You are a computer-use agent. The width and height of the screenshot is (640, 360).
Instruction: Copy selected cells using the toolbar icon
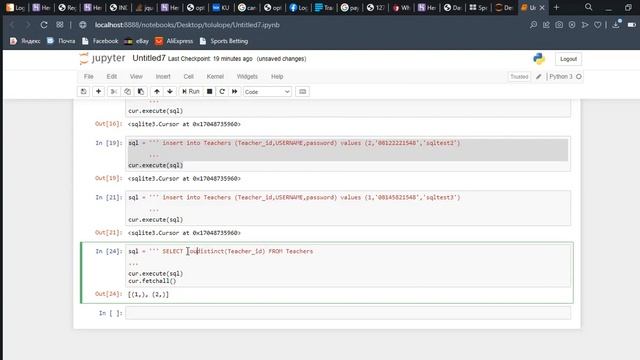click(x=127, y=91)
